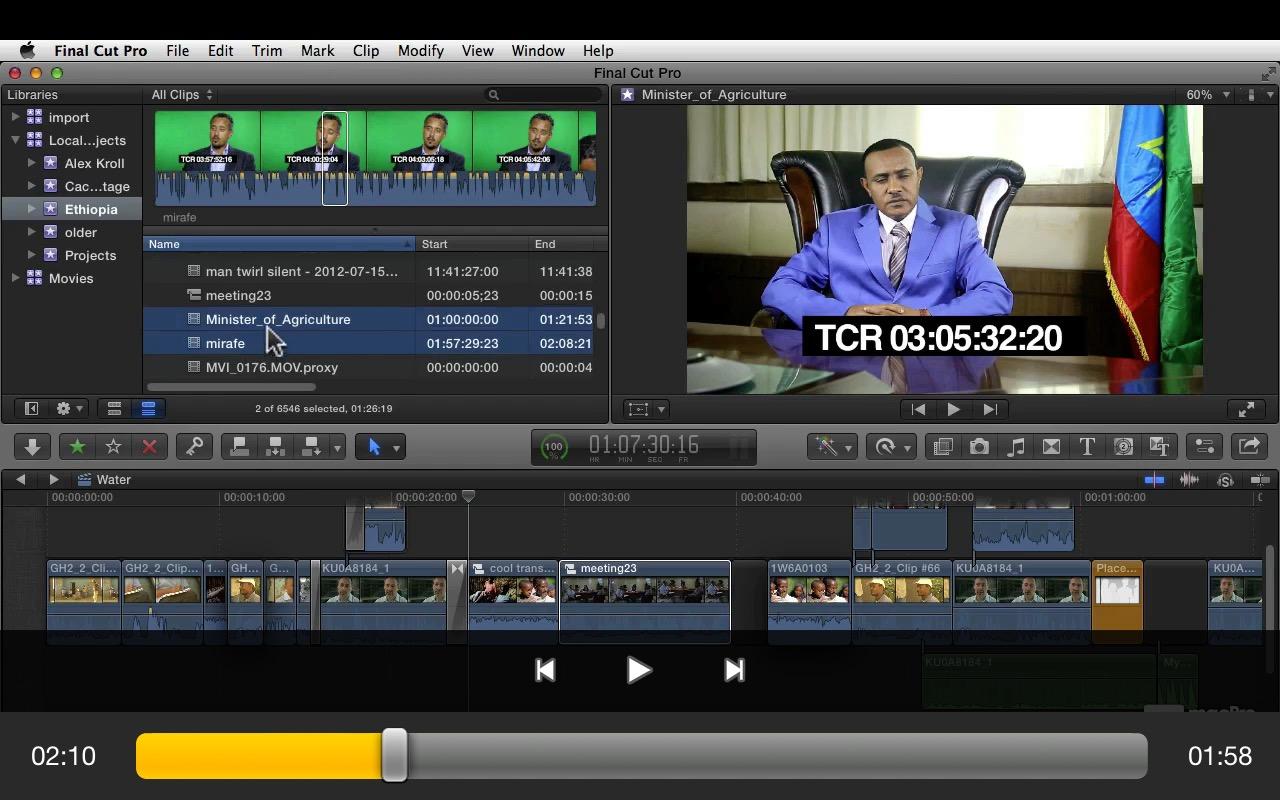The image size is (1280, 800).
Task: Jump to next edit in the viewer
Action: coord(989,409)
